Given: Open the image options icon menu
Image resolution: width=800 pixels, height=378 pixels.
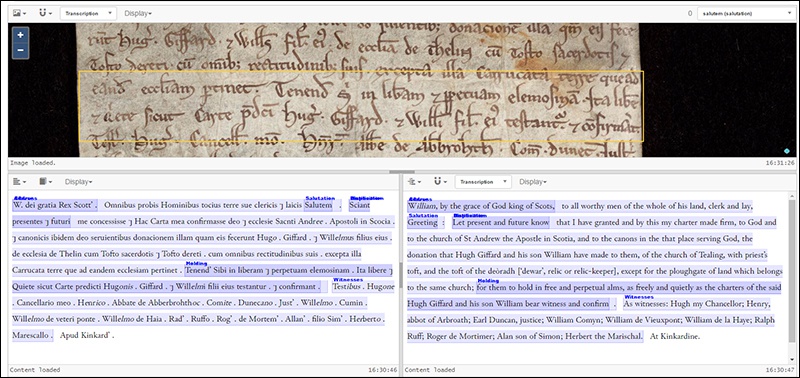Looking at the screenshot, I should coord(19,13).
